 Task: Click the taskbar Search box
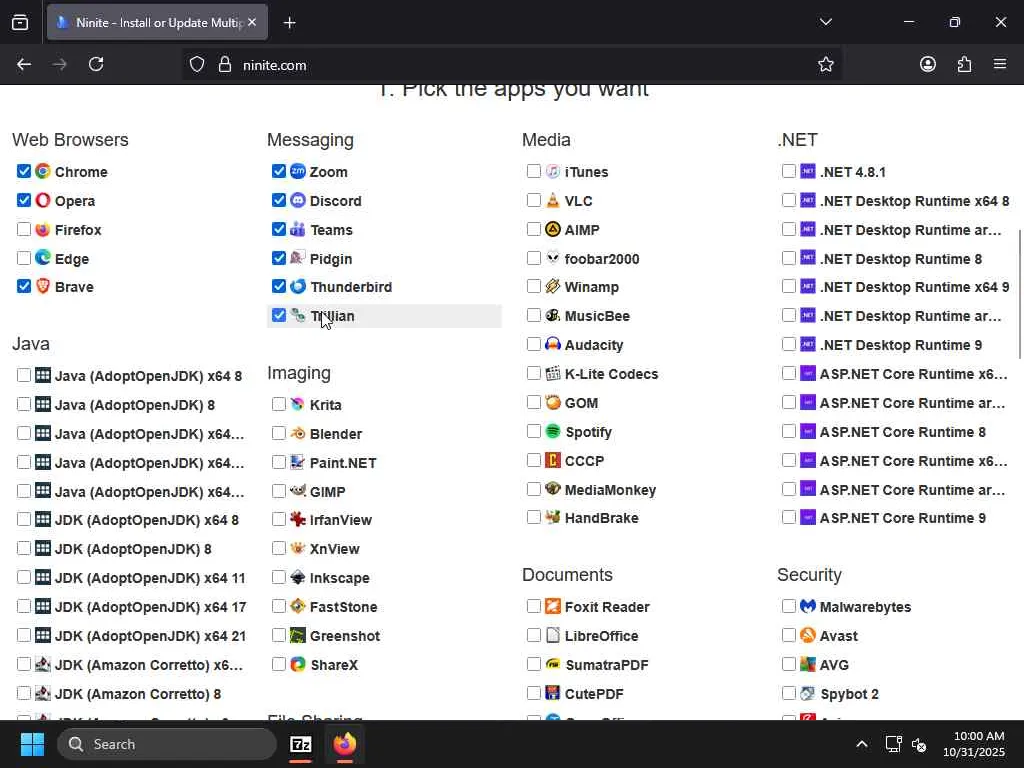(167, 744)
